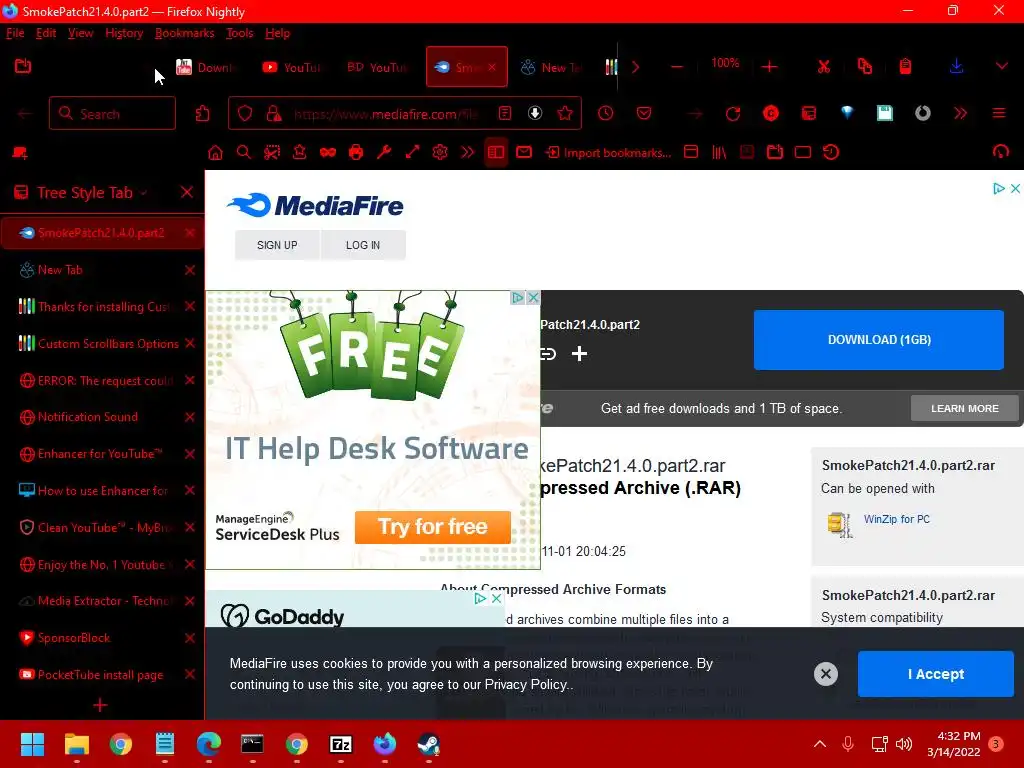Open Steam from the taskbar
The width and height of the screenshot is (1024, 768).
(428, 744)
